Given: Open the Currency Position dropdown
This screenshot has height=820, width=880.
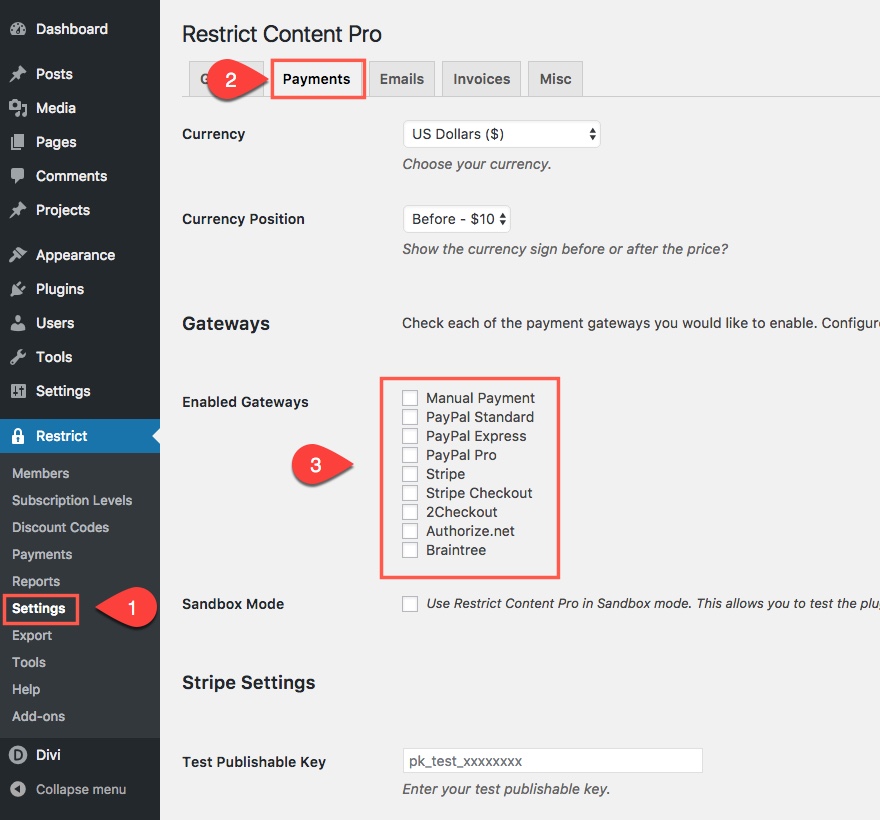Looking at the screenshot, I should click(456, 219).
